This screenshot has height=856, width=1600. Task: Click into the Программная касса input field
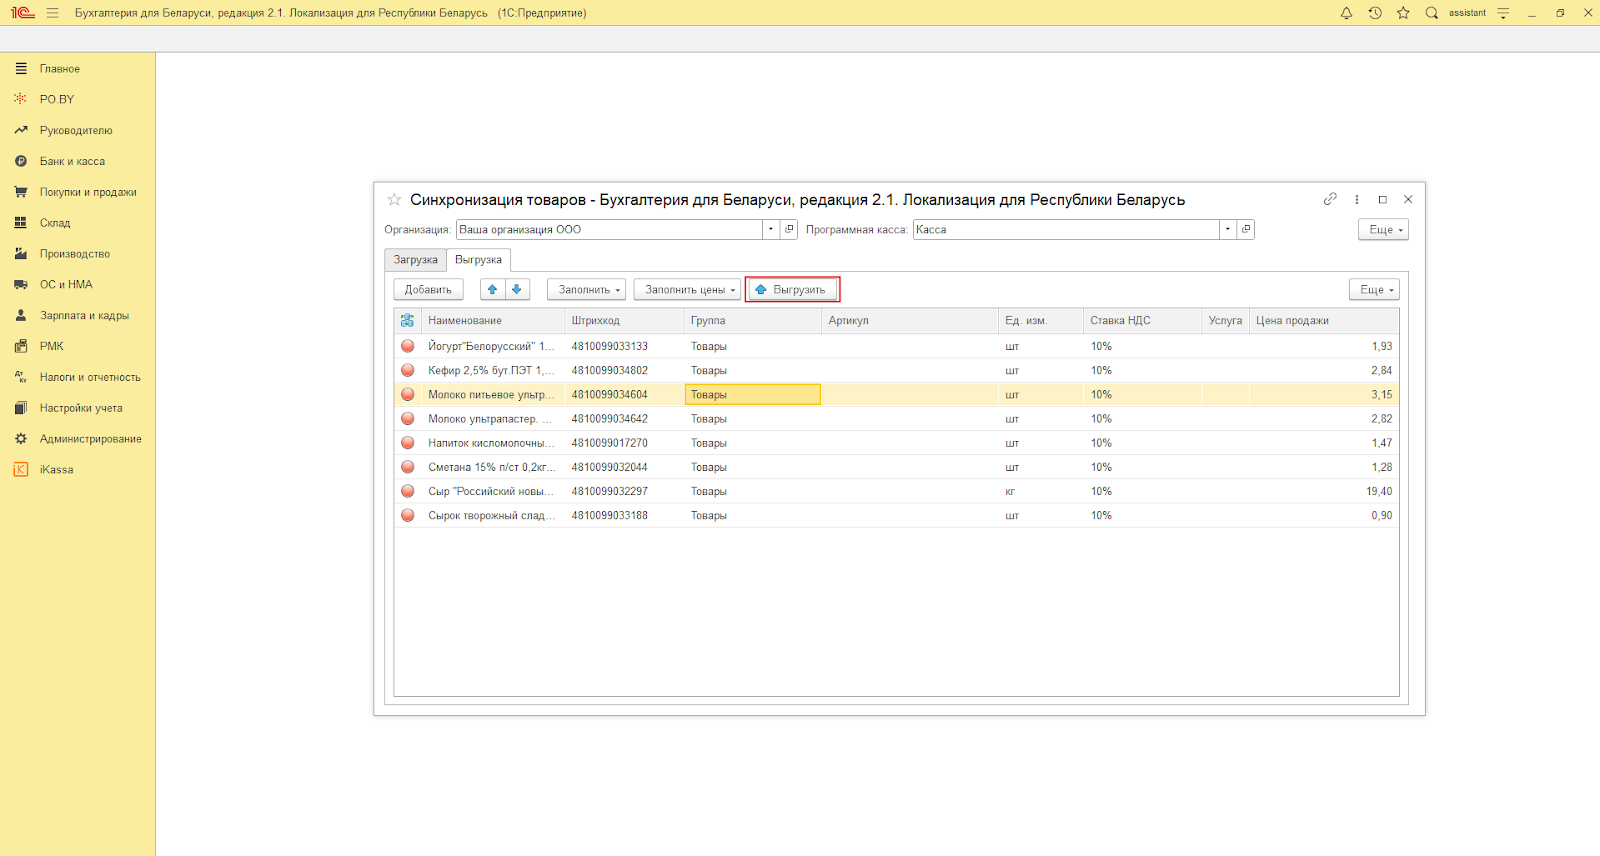point(1066,229)
